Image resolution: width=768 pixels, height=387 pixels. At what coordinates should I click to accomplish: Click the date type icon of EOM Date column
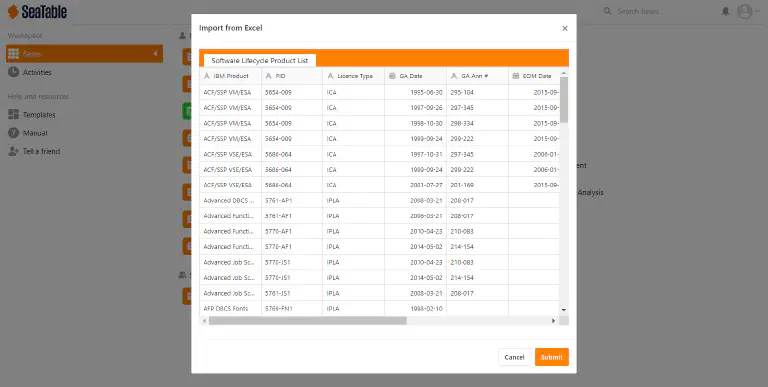(x=515, y=76)
